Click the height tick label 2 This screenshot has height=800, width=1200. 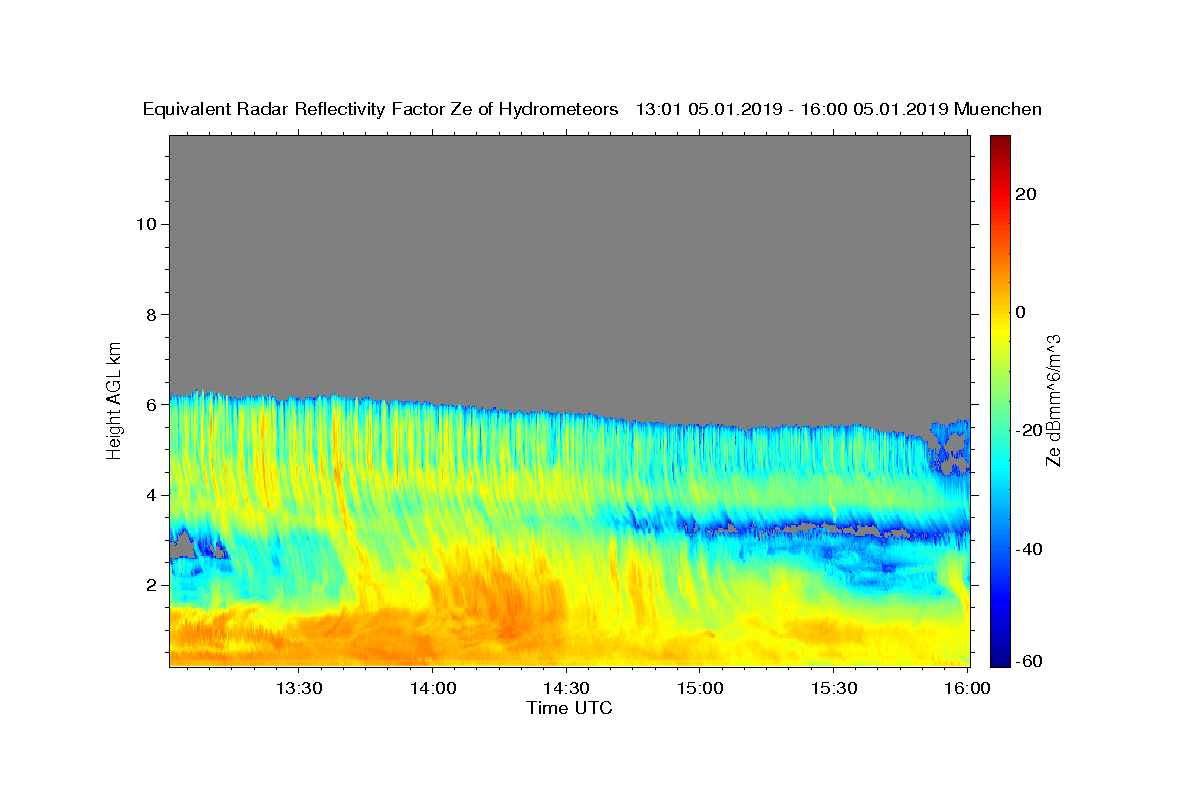[151, 585]
